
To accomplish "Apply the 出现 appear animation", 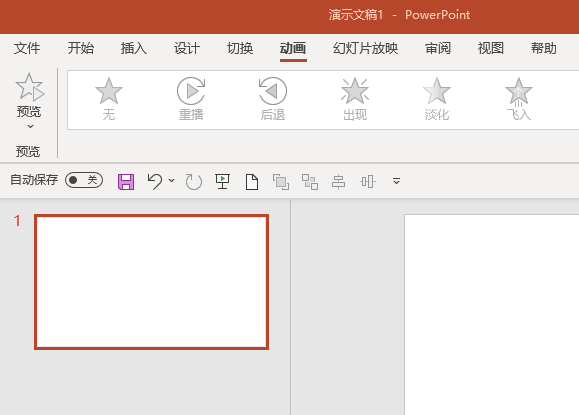I will (355, 99).
